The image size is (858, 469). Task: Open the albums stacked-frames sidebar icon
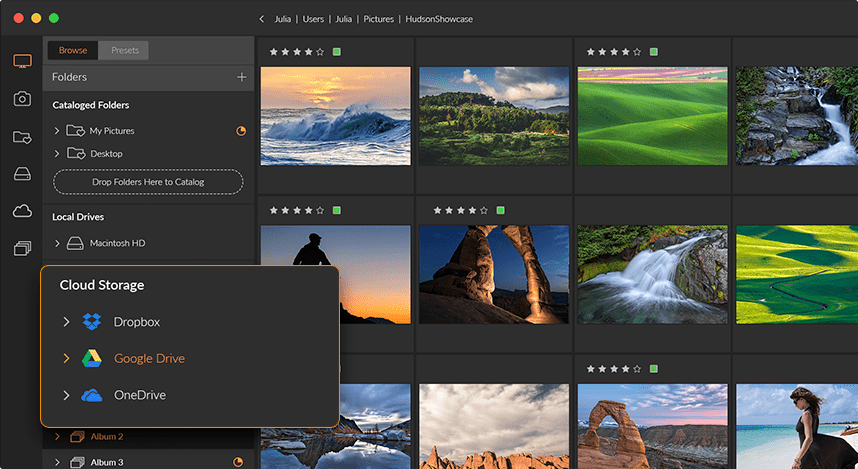click(x=22, y=249)
